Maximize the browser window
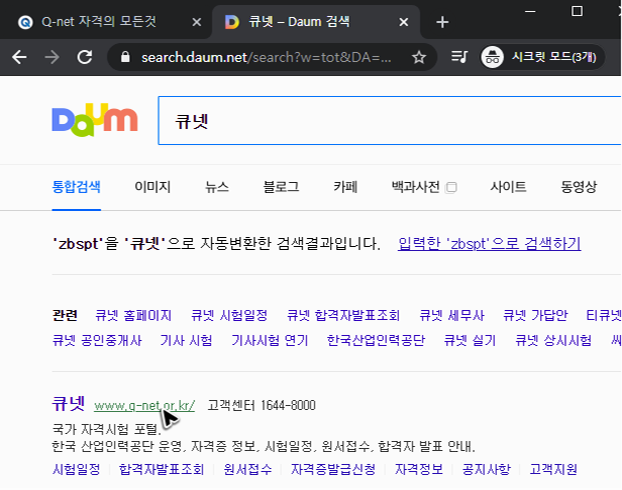 point(577,11)
